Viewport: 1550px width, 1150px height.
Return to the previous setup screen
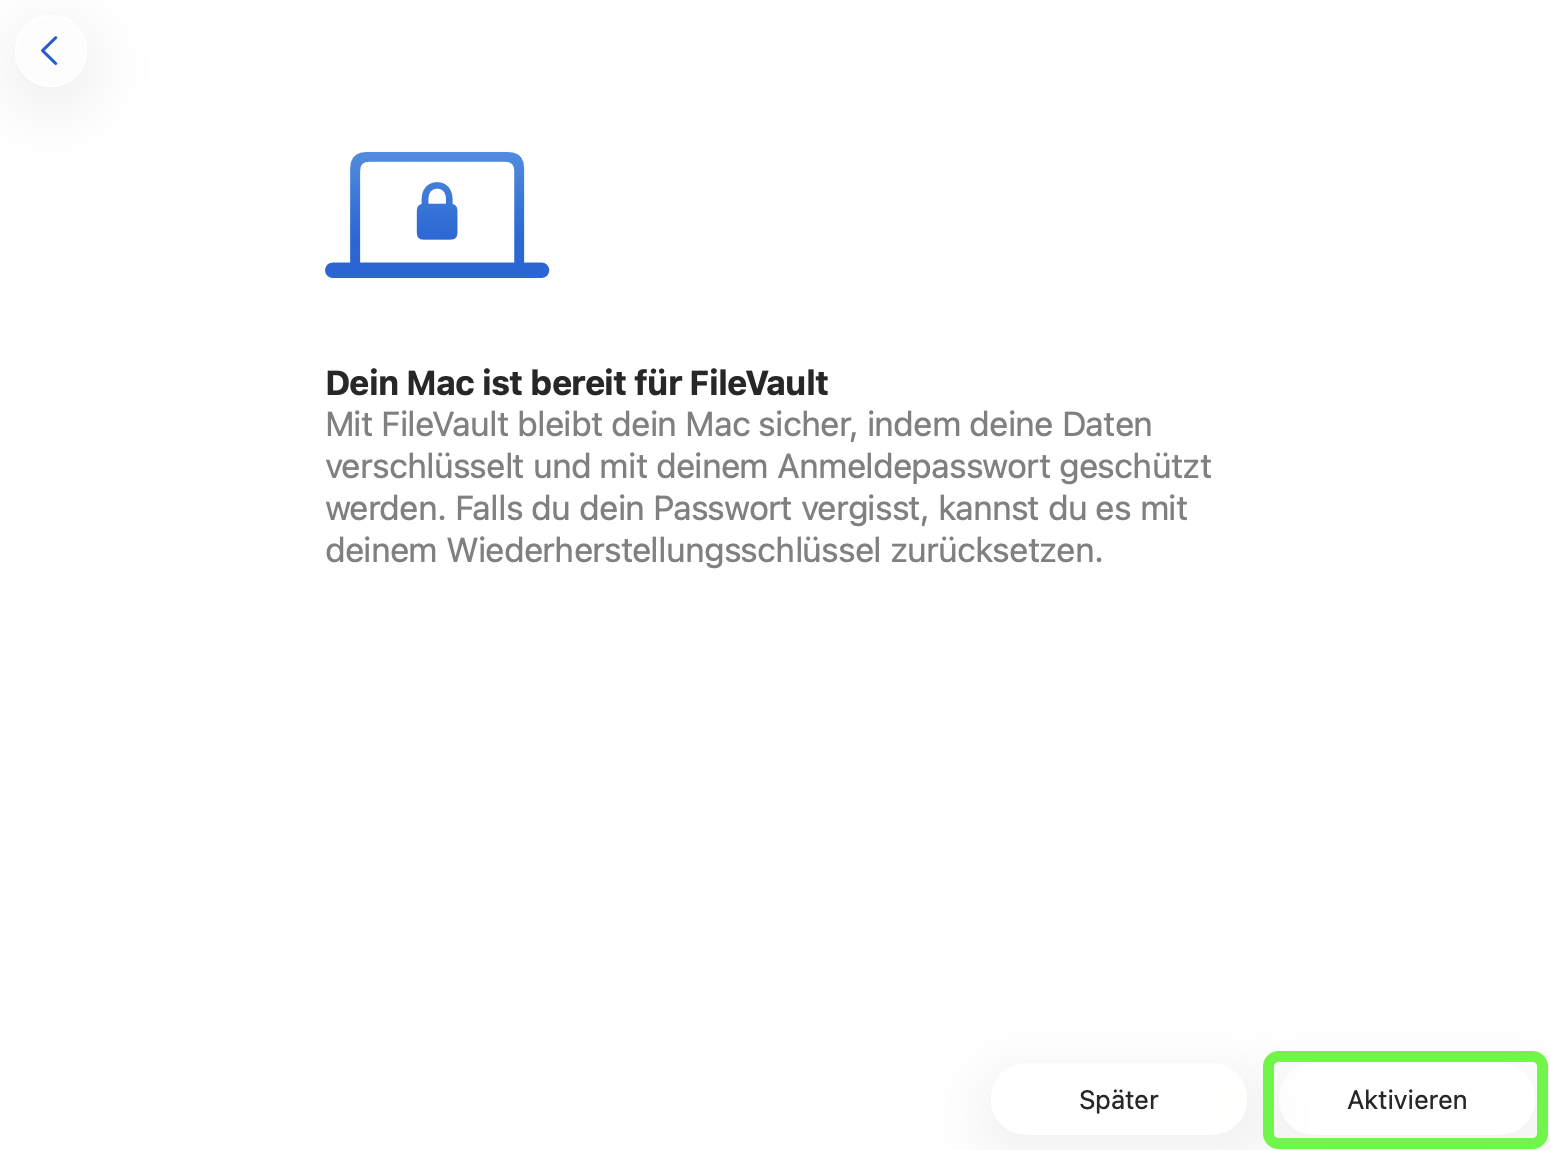coord(50,50)
